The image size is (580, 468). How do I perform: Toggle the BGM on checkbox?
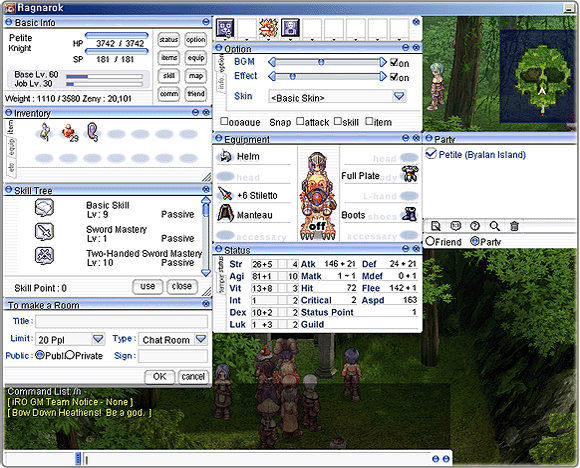[x=394, y=62]
